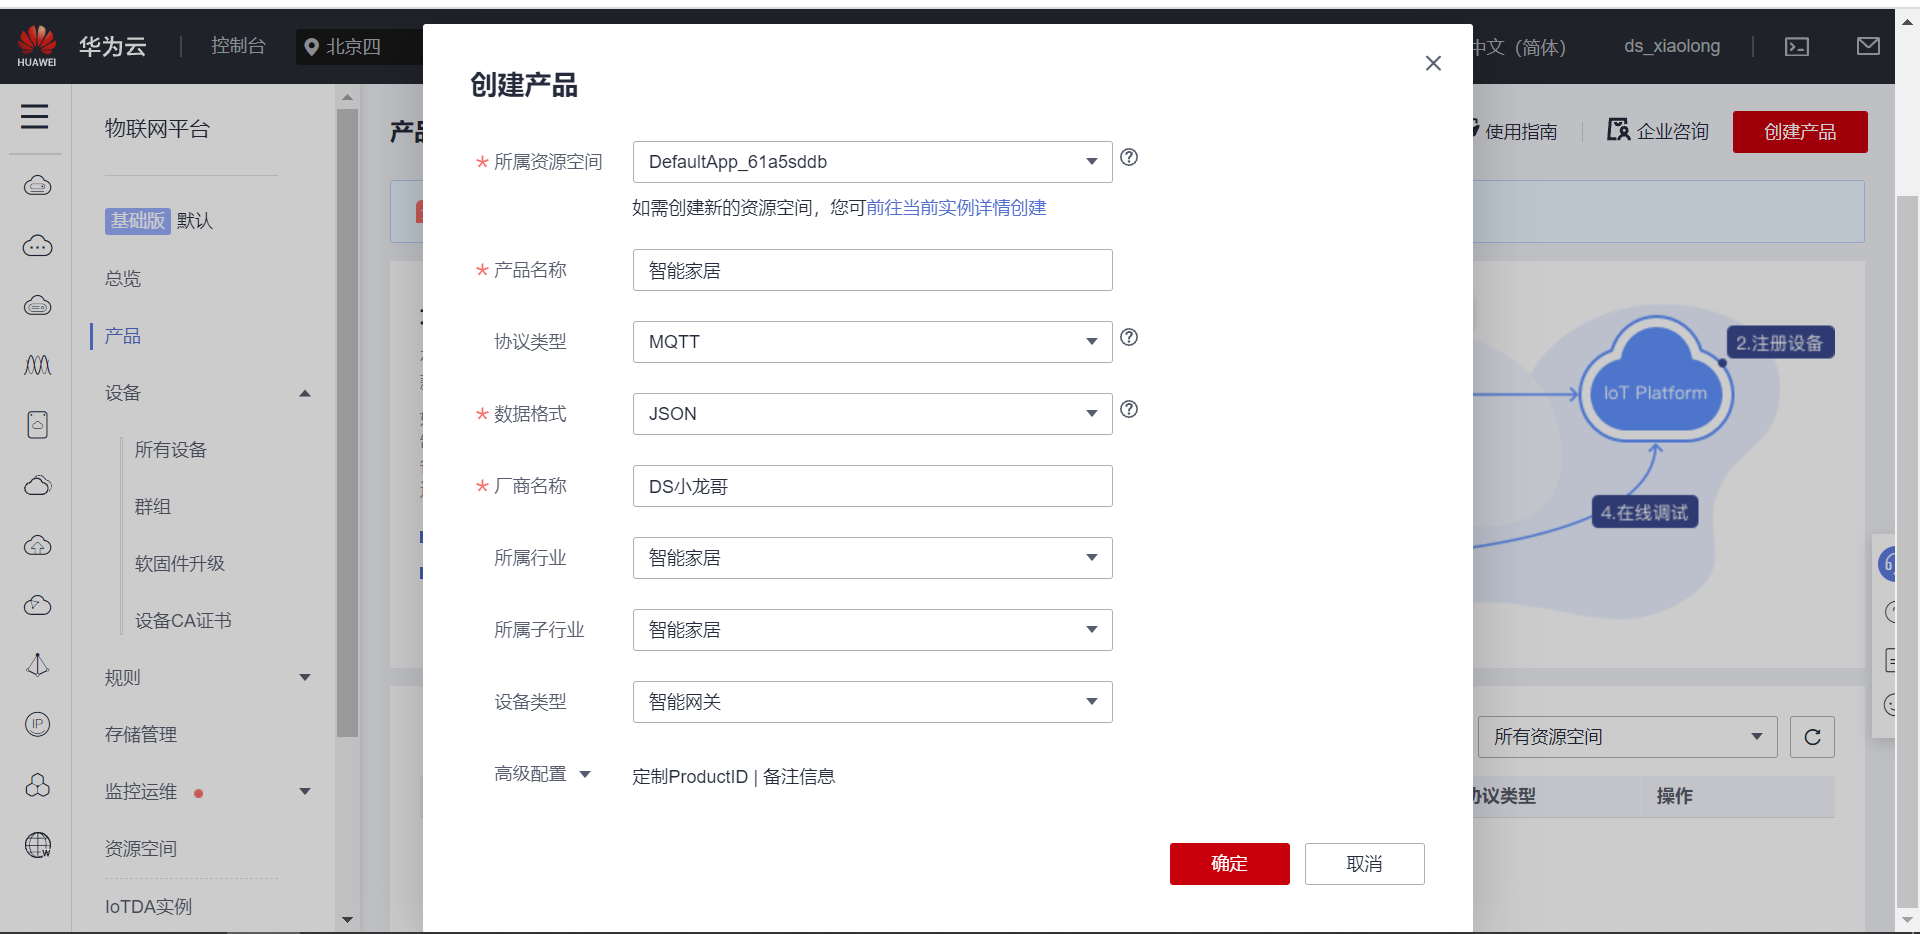Image resolution: width=1920 pixels, height=934 pixels.
Task: Click help icon beside 所属资源空间
Action: pos(1129,157)
